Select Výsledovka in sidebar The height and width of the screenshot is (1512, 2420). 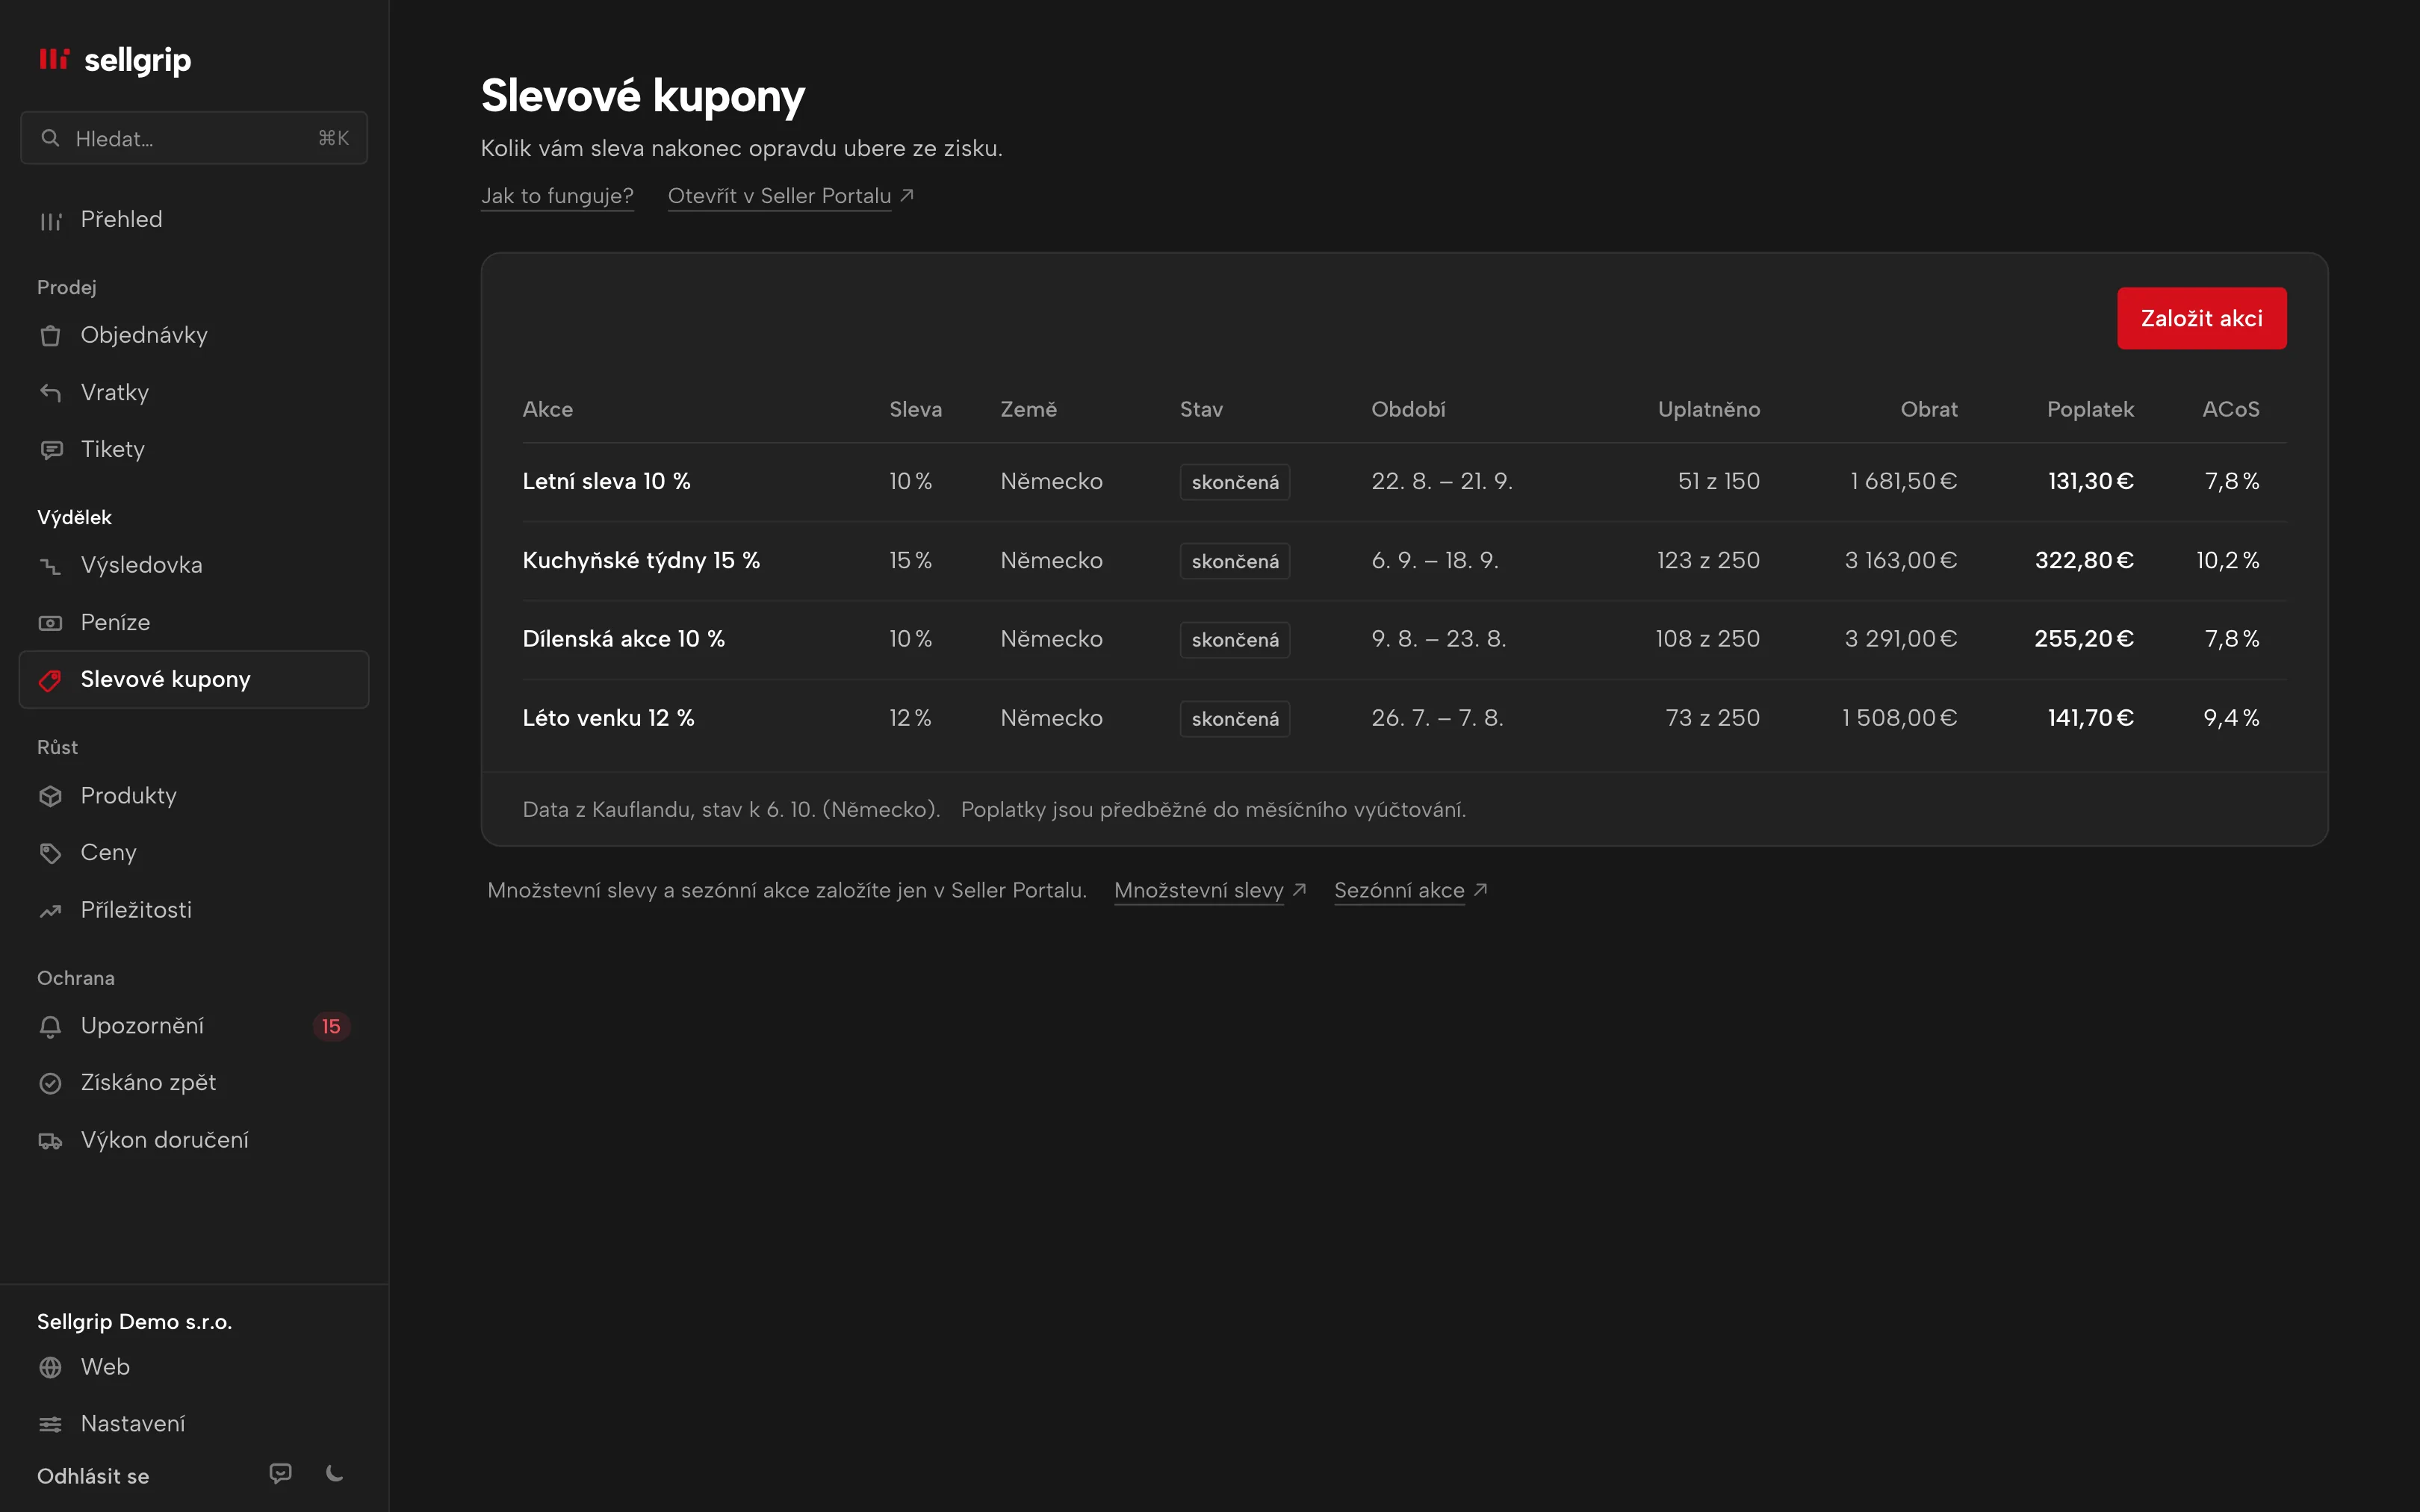[x=194, y=565]
